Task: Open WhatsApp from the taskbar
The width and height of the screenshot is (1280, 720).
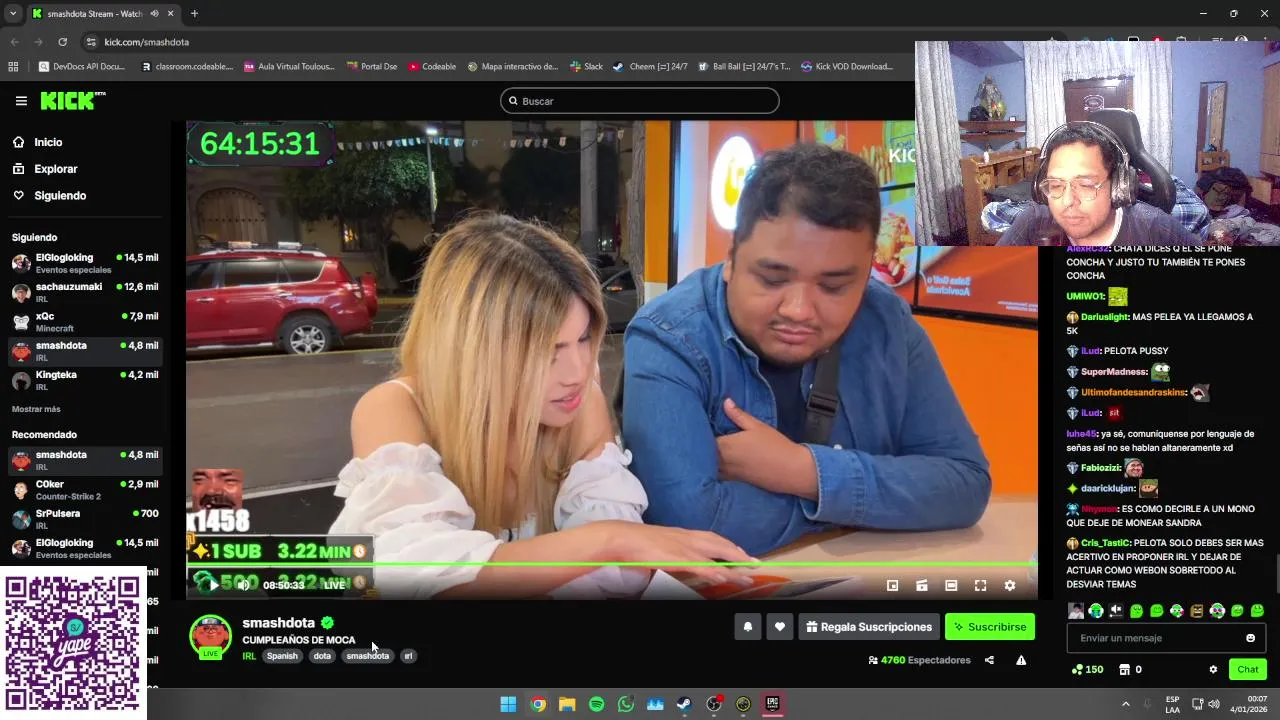Action: point(626,704)
